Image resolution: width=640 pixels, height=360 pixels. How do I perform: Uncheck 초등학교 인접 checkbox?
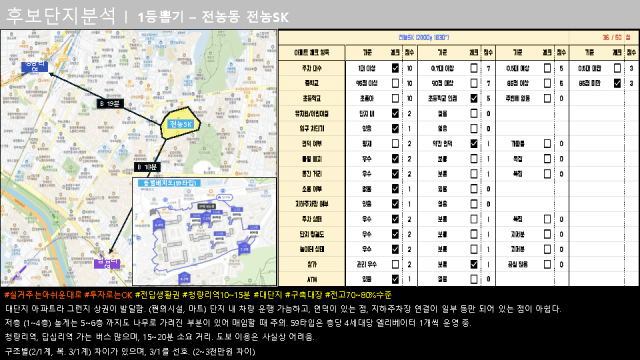point(473,98)
